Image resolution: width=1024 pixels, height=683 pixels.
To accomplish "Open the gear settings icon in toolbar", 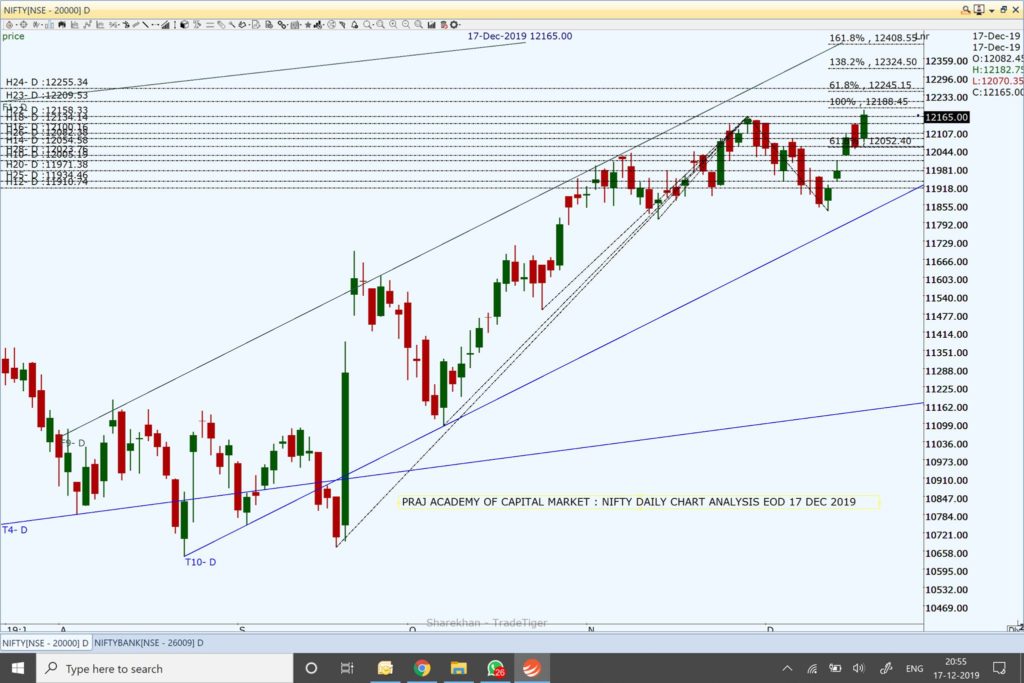I will pyautogui.click(x=454, y=25).
